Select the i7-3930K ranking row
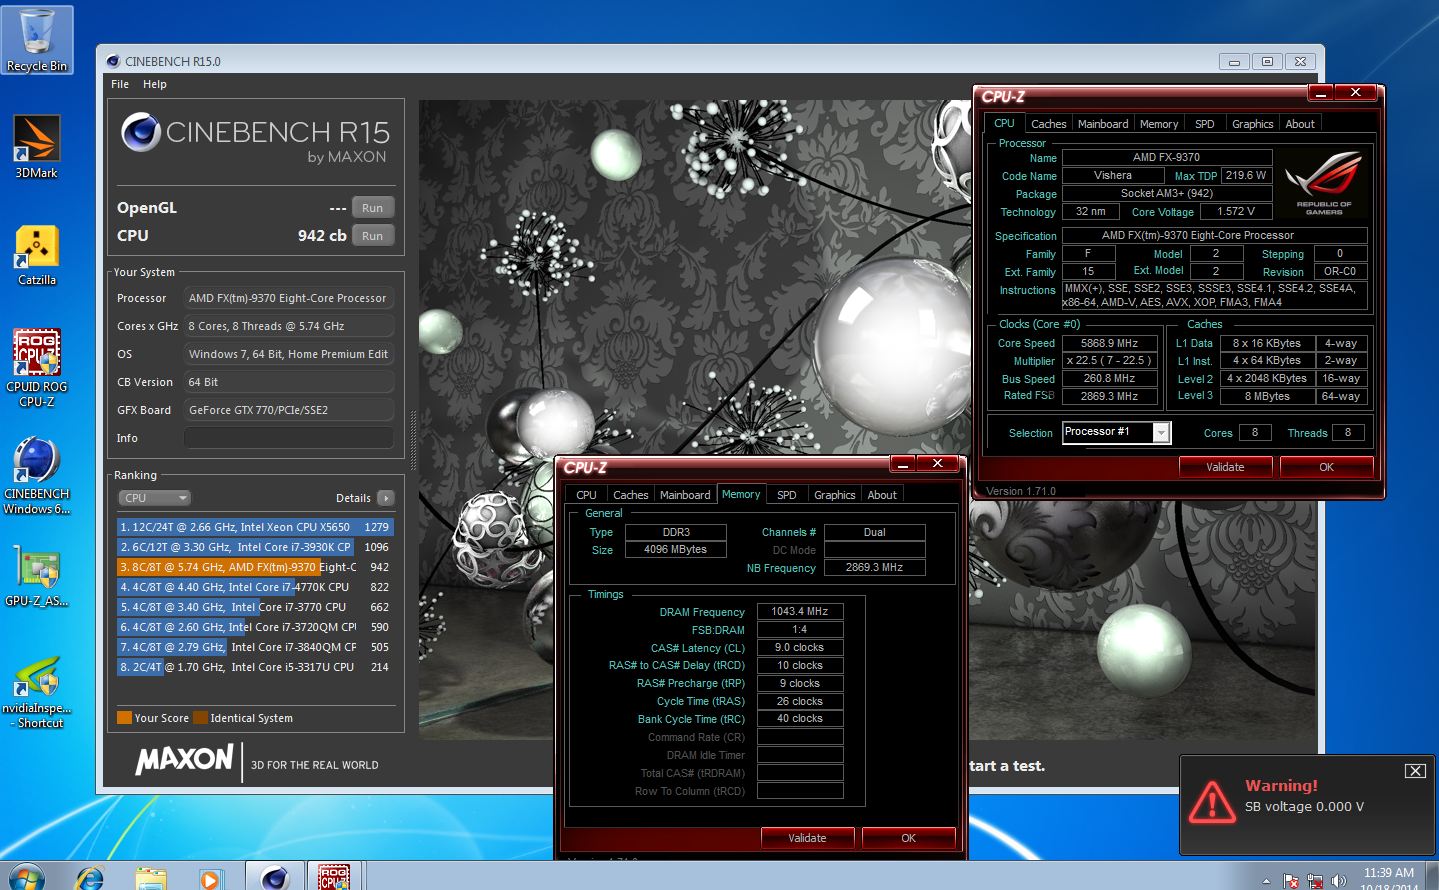The image size is (1439, 890). click(255, 547)
